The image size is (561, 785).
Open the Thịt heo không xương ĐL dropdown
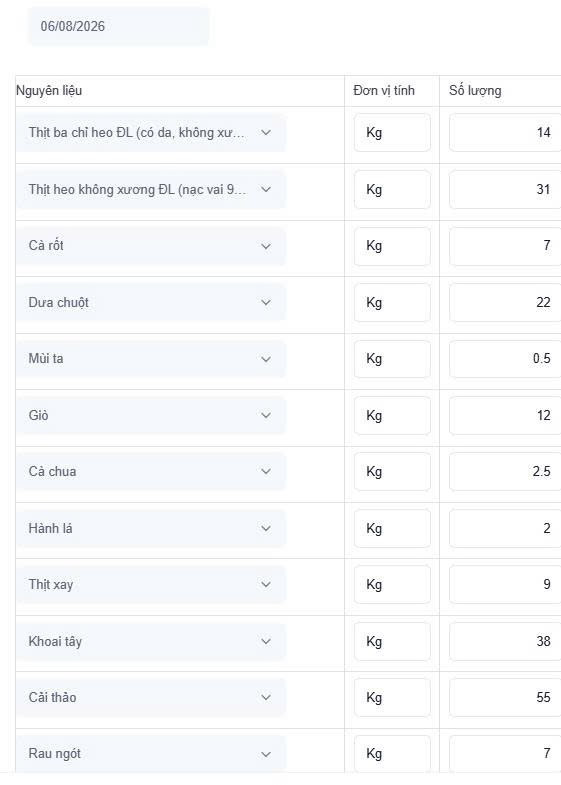pyautogui.click(x=151, y=189)
